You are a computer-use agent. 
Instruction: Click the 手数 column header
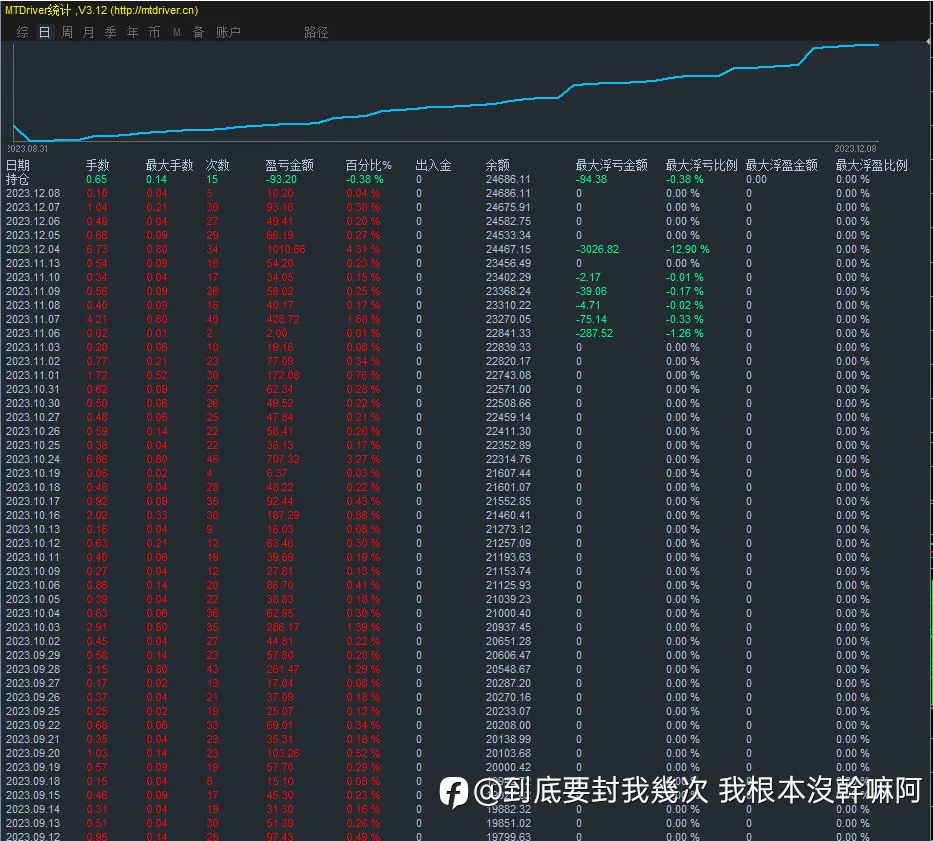pos(98,165)
